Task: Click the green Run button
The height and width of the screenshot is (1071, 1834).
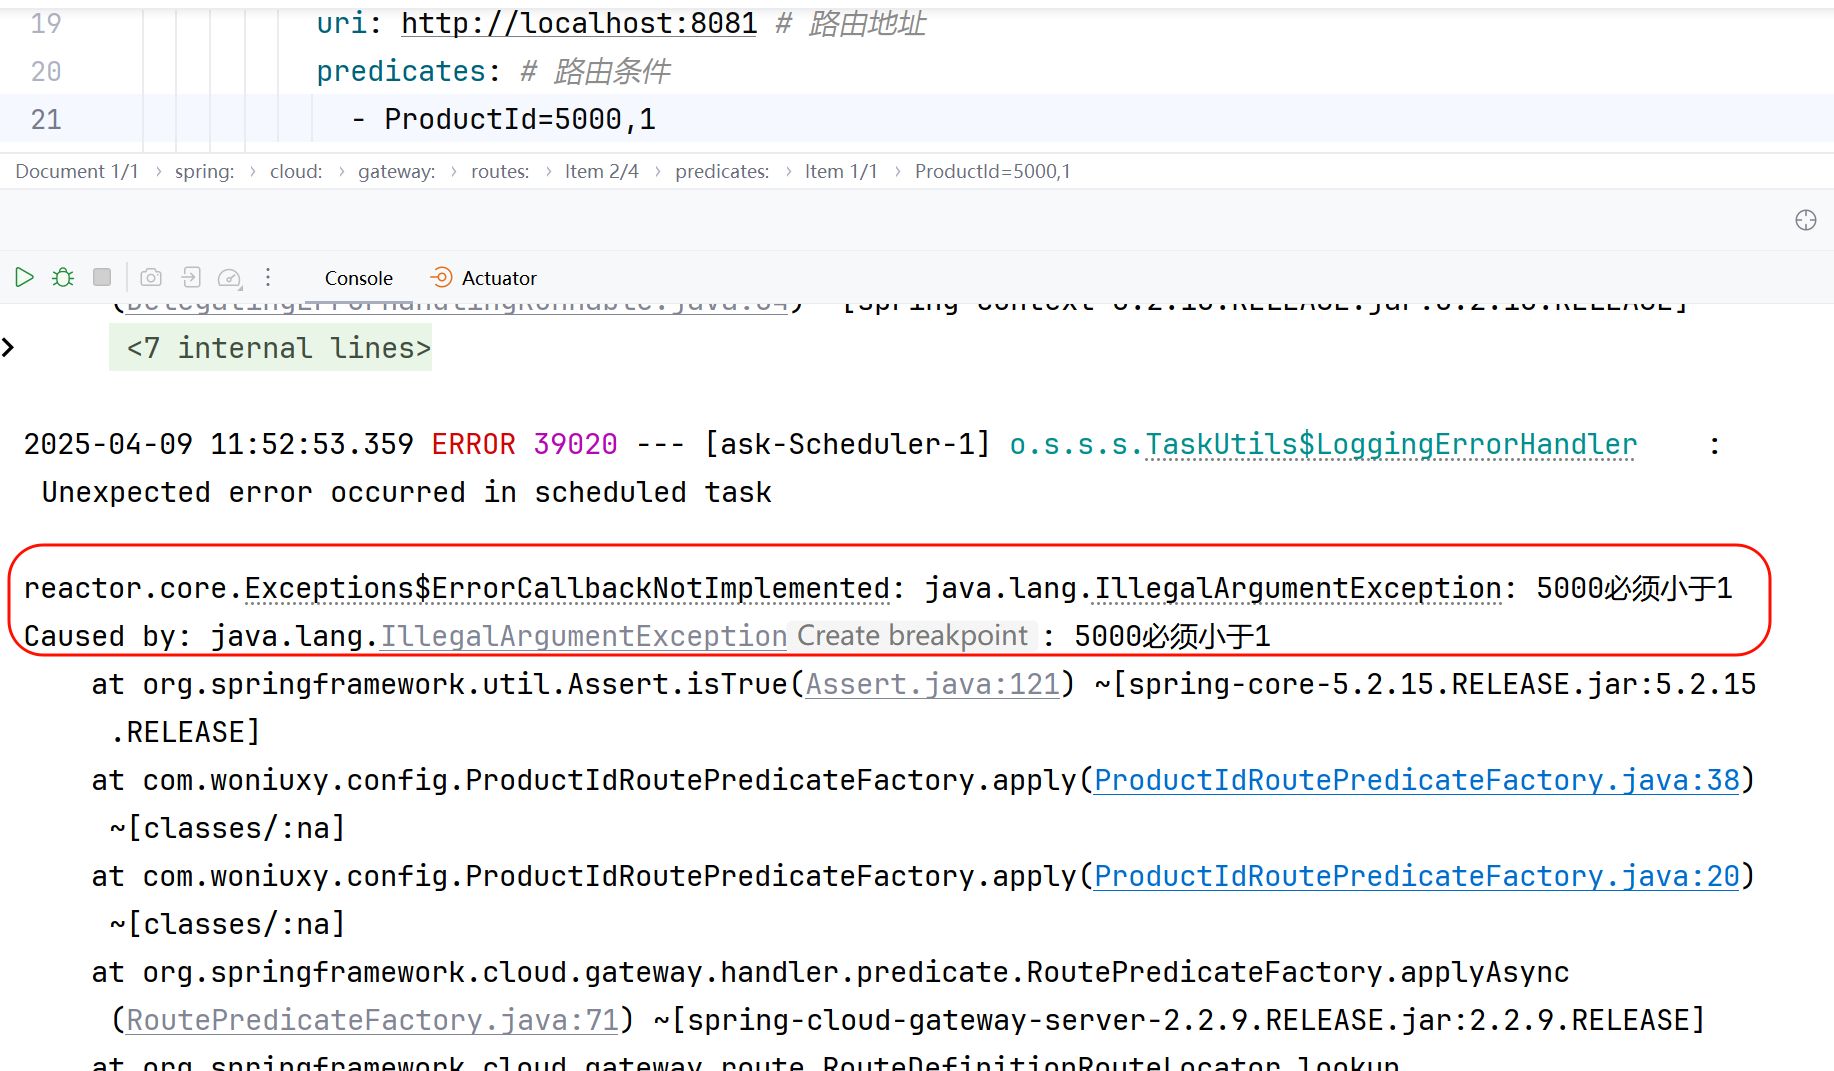Action: tap(25, 277)
